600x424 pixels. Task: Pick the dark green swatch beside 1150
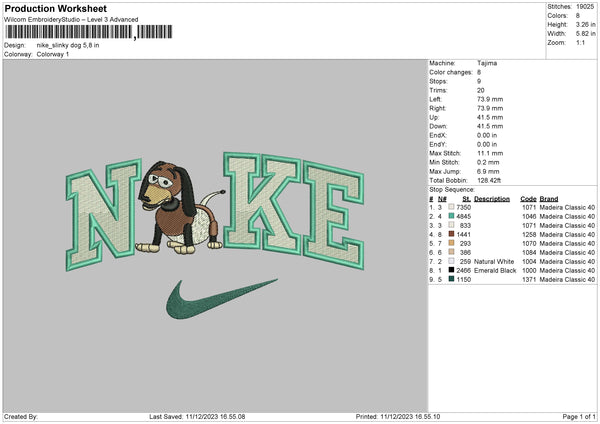click(451, 279)
